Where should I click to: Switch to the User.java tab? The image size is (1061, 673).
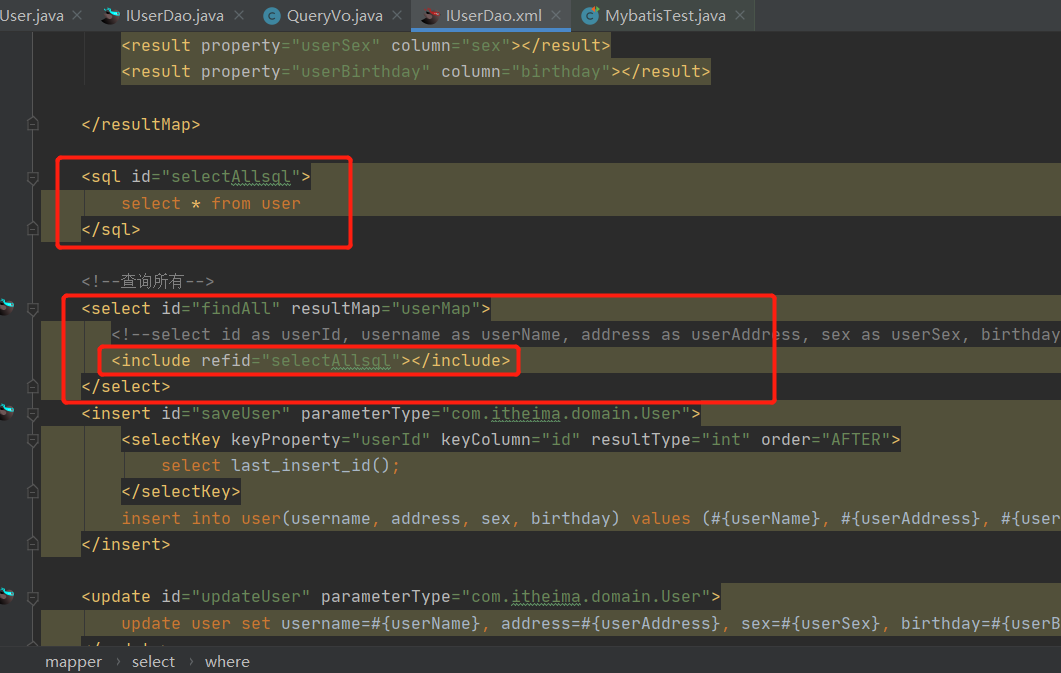click(x=32, y=16)
